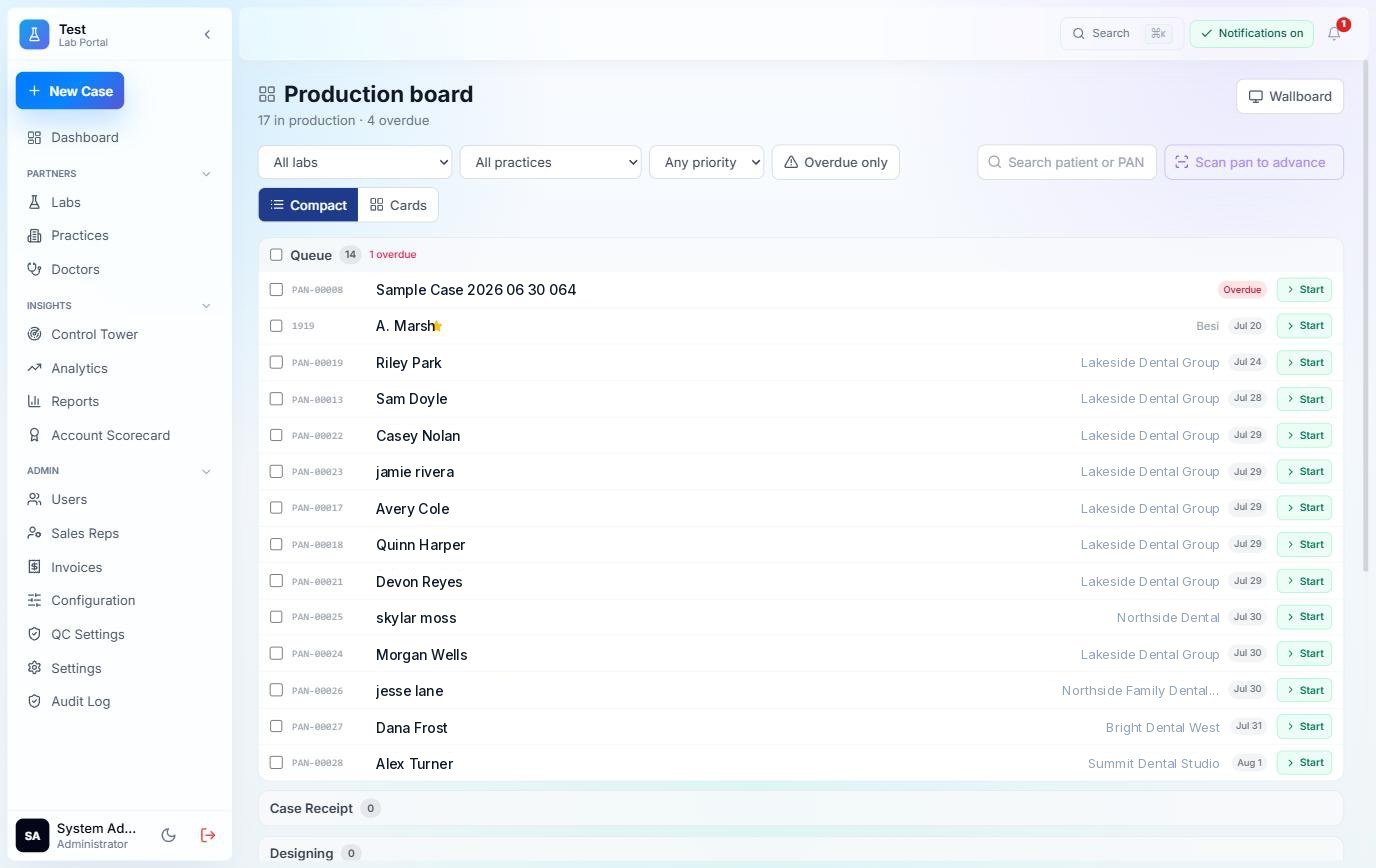Click the SA user avatar

32,835
